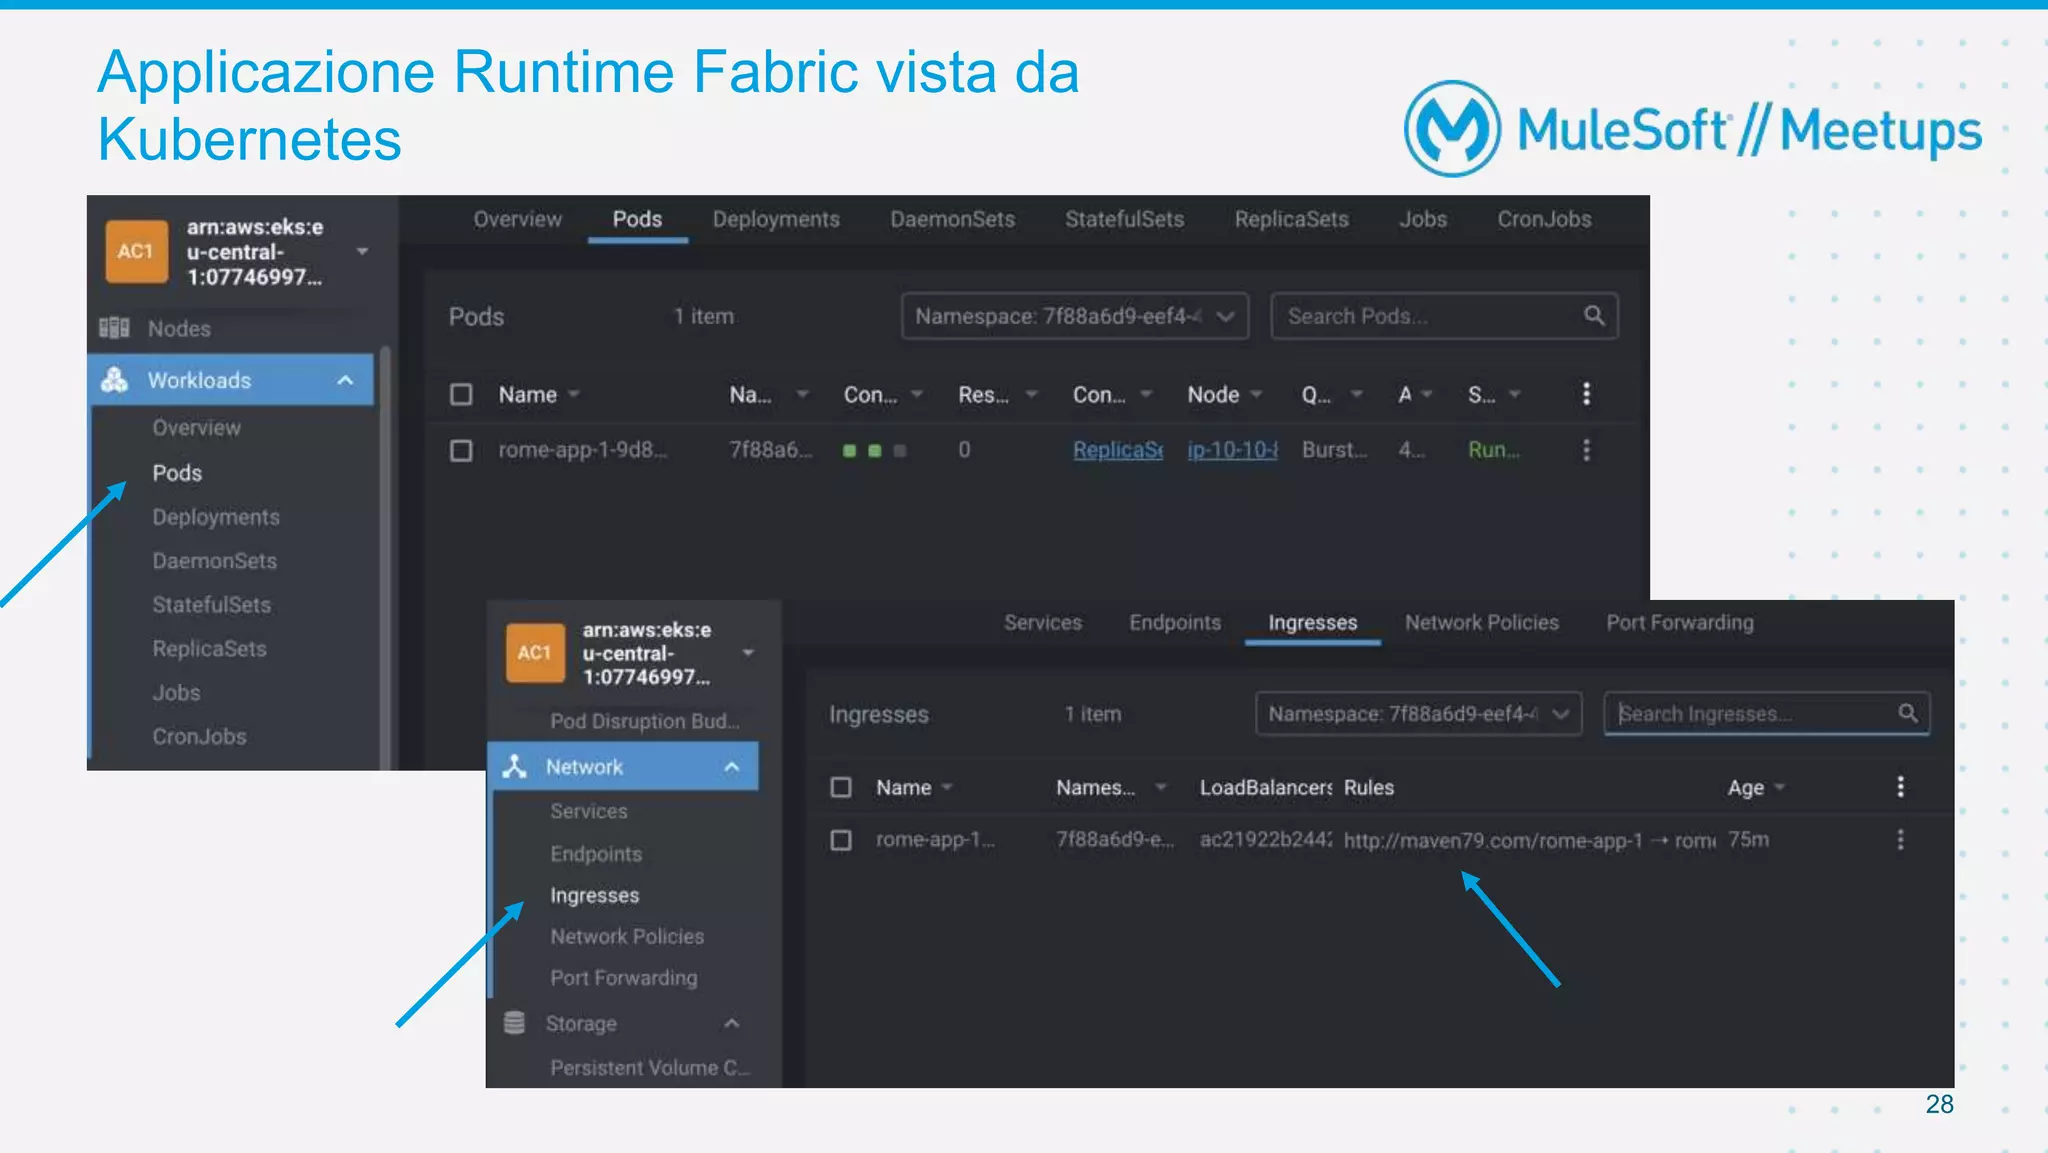Open the Port Forwarding tab
Image resolution: width=2048 pixels, height=1153 pixels.
tap(1680, 622)
